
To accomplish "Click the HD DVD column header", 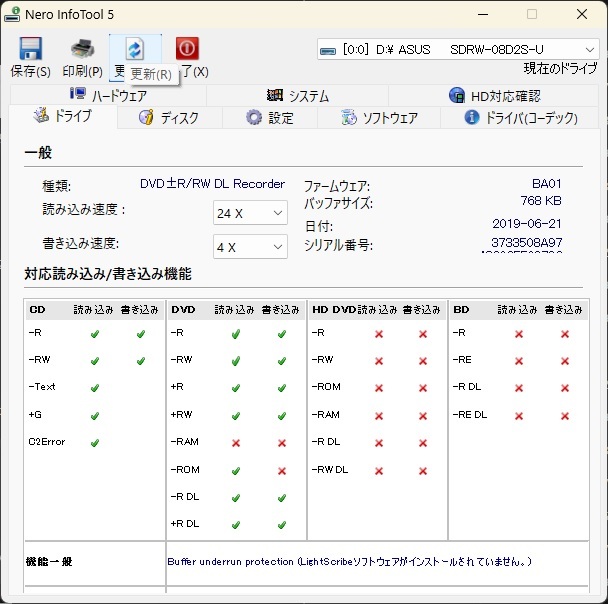I will click(x=334, y=310).
